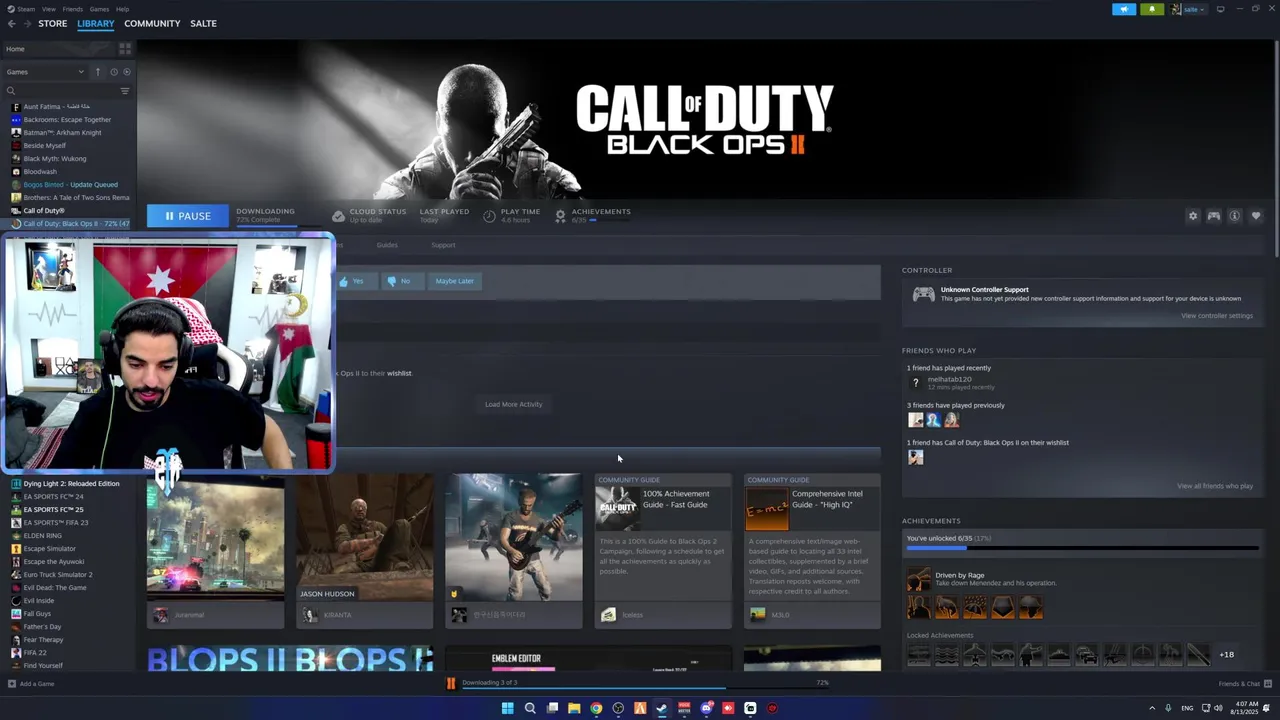Click the achievements unlocked progress bar
The height and width of the screenshot is (720, 1280).
pos(1082,548)
